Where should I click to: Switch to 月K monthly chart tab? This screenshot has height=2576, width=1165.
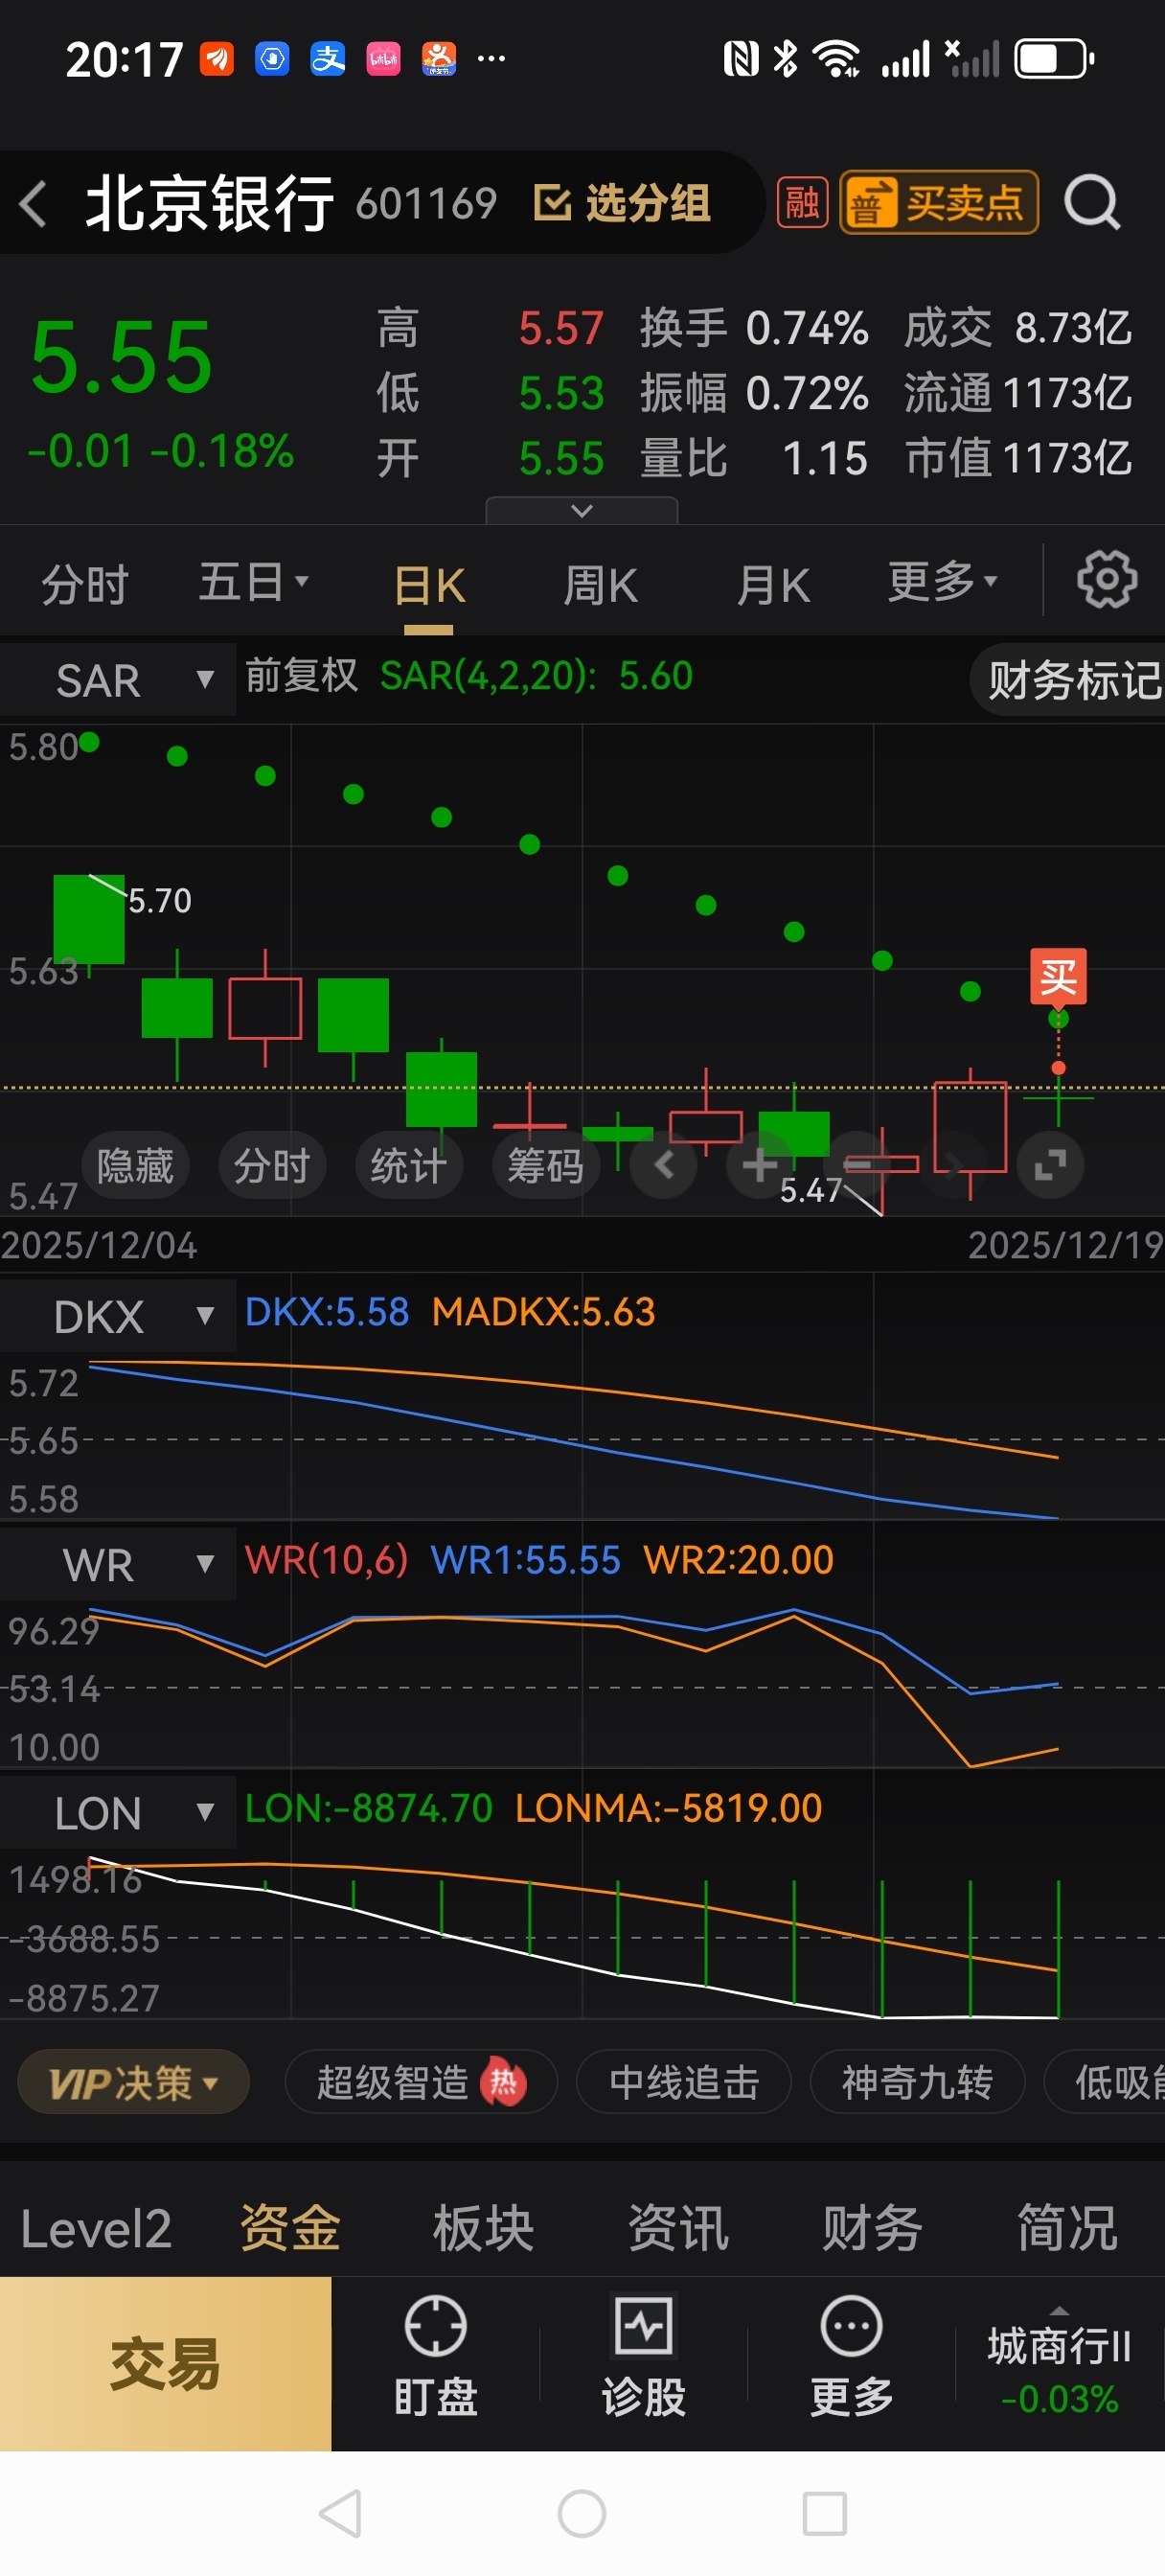coord(773,586)
